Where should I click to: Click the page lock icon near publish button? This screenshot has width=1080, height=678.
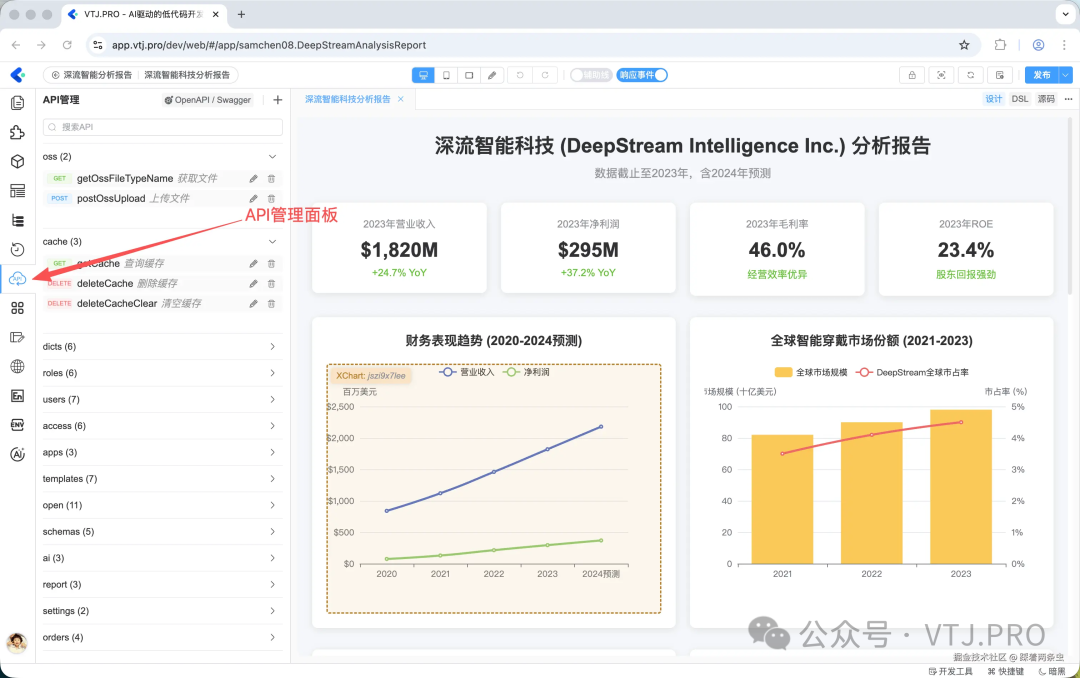pos(912,75)
